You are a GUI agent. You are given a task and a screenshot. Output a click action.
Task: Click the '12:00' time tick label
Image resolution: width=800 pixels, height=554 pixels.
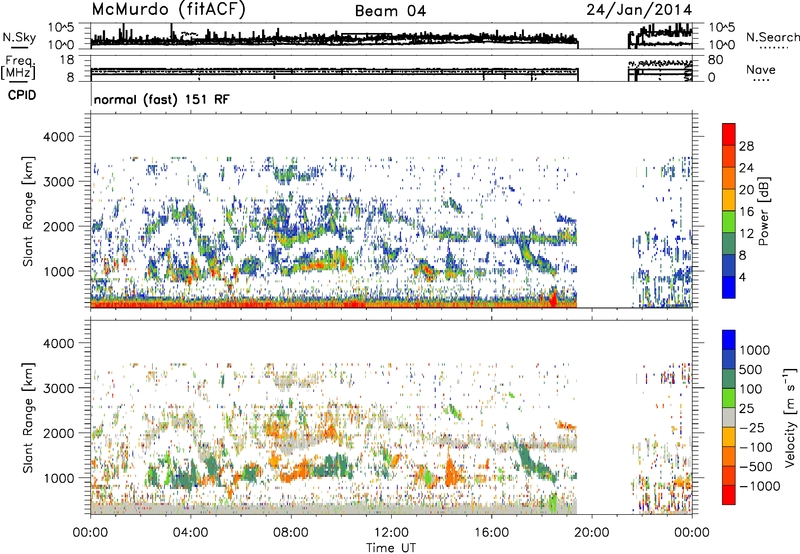coord(391,533)
